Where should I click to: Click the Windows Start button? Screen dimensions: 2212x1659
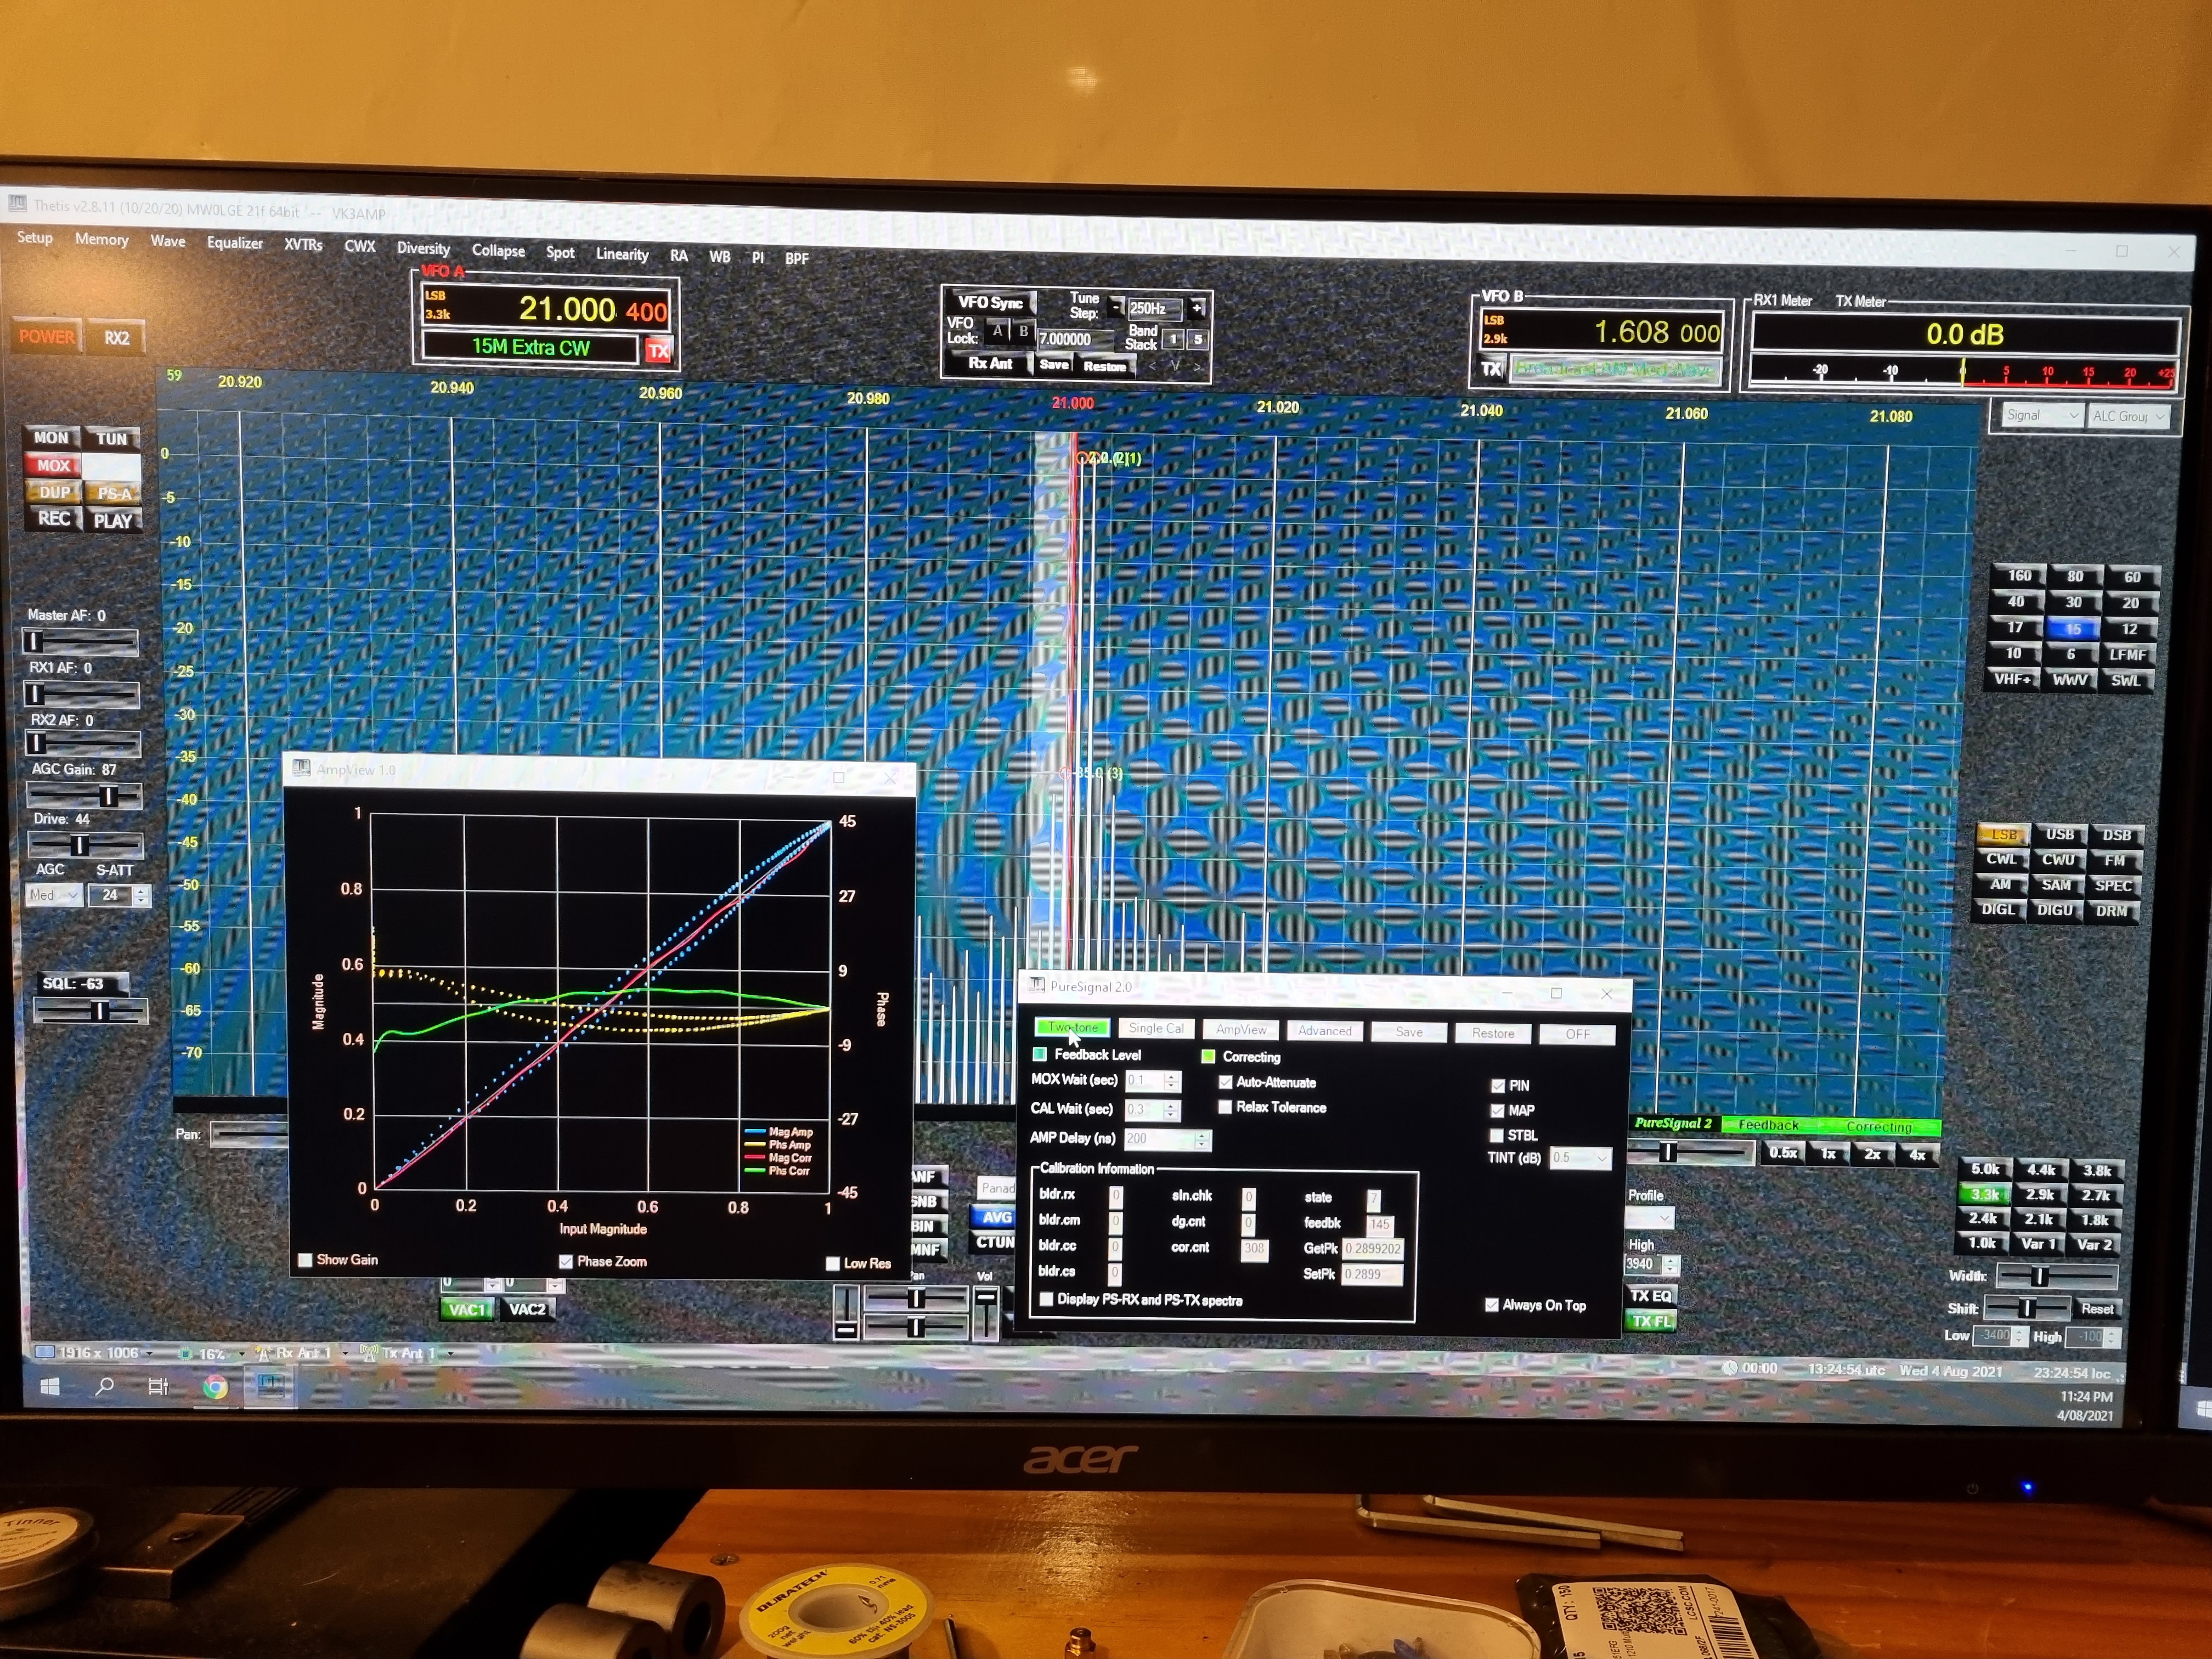point(49,1386)
